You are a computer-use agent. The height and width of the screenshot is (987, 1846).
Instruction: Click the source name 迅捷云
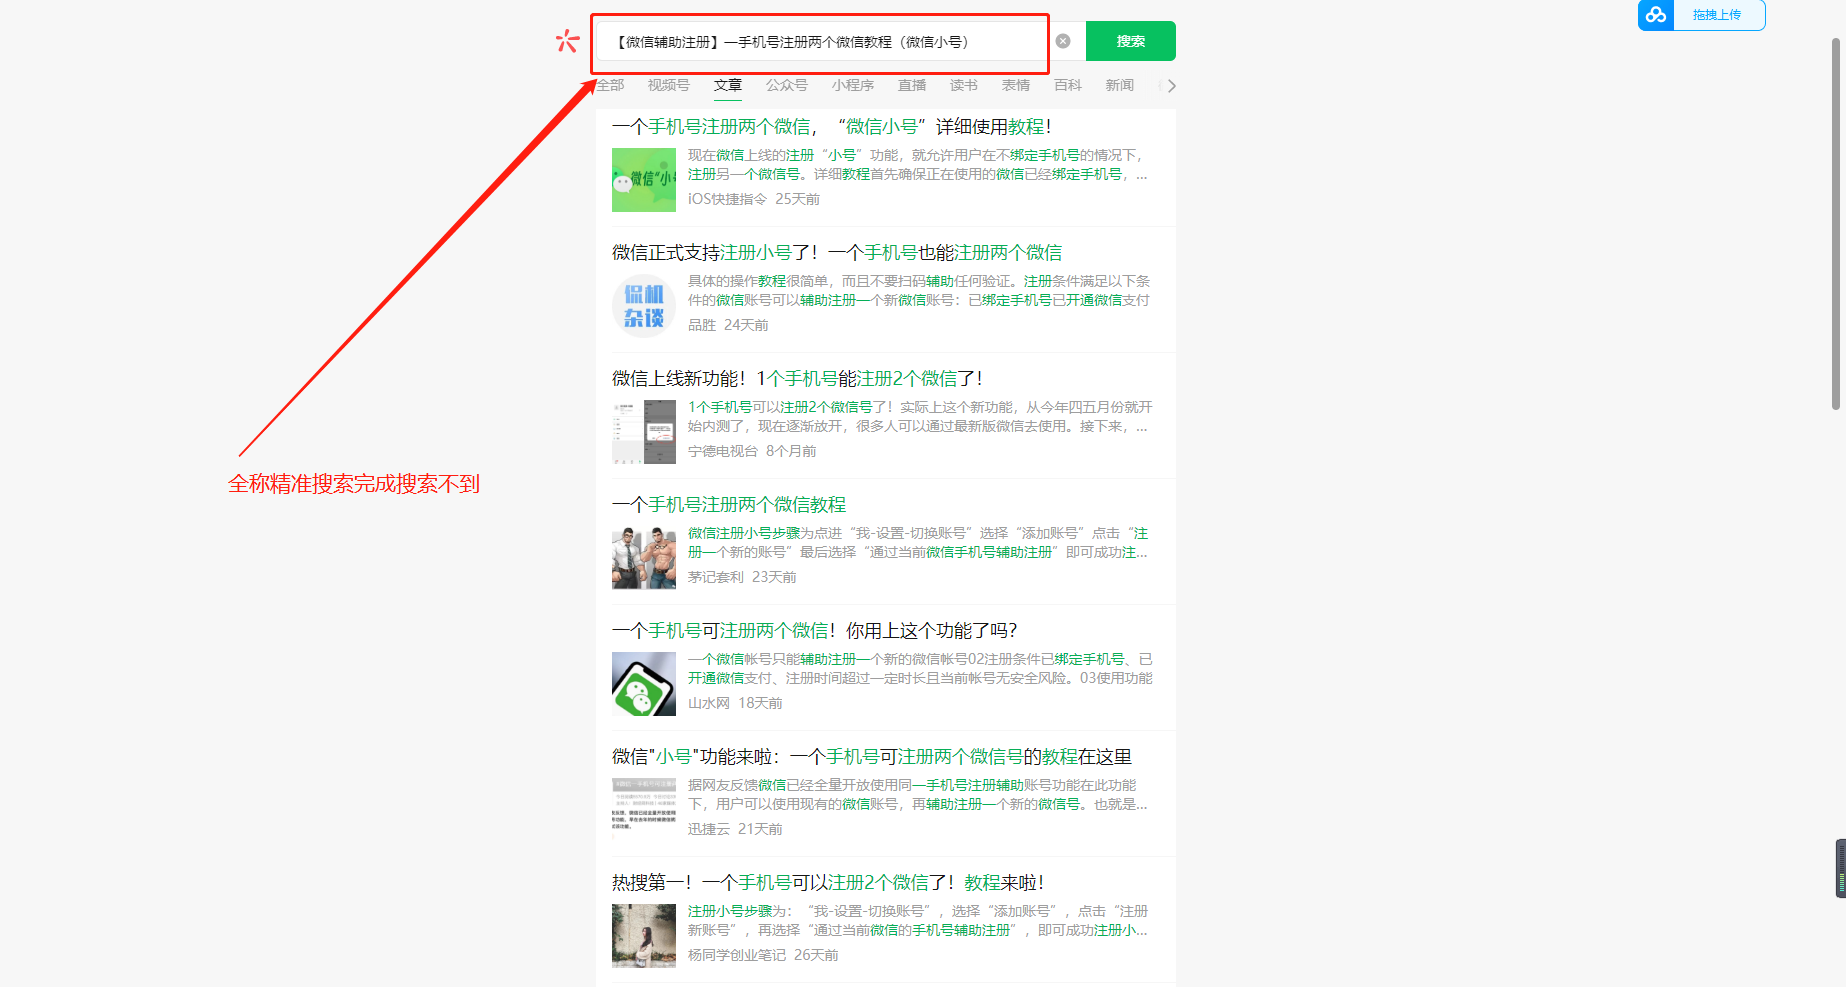[x=709, y=829]
